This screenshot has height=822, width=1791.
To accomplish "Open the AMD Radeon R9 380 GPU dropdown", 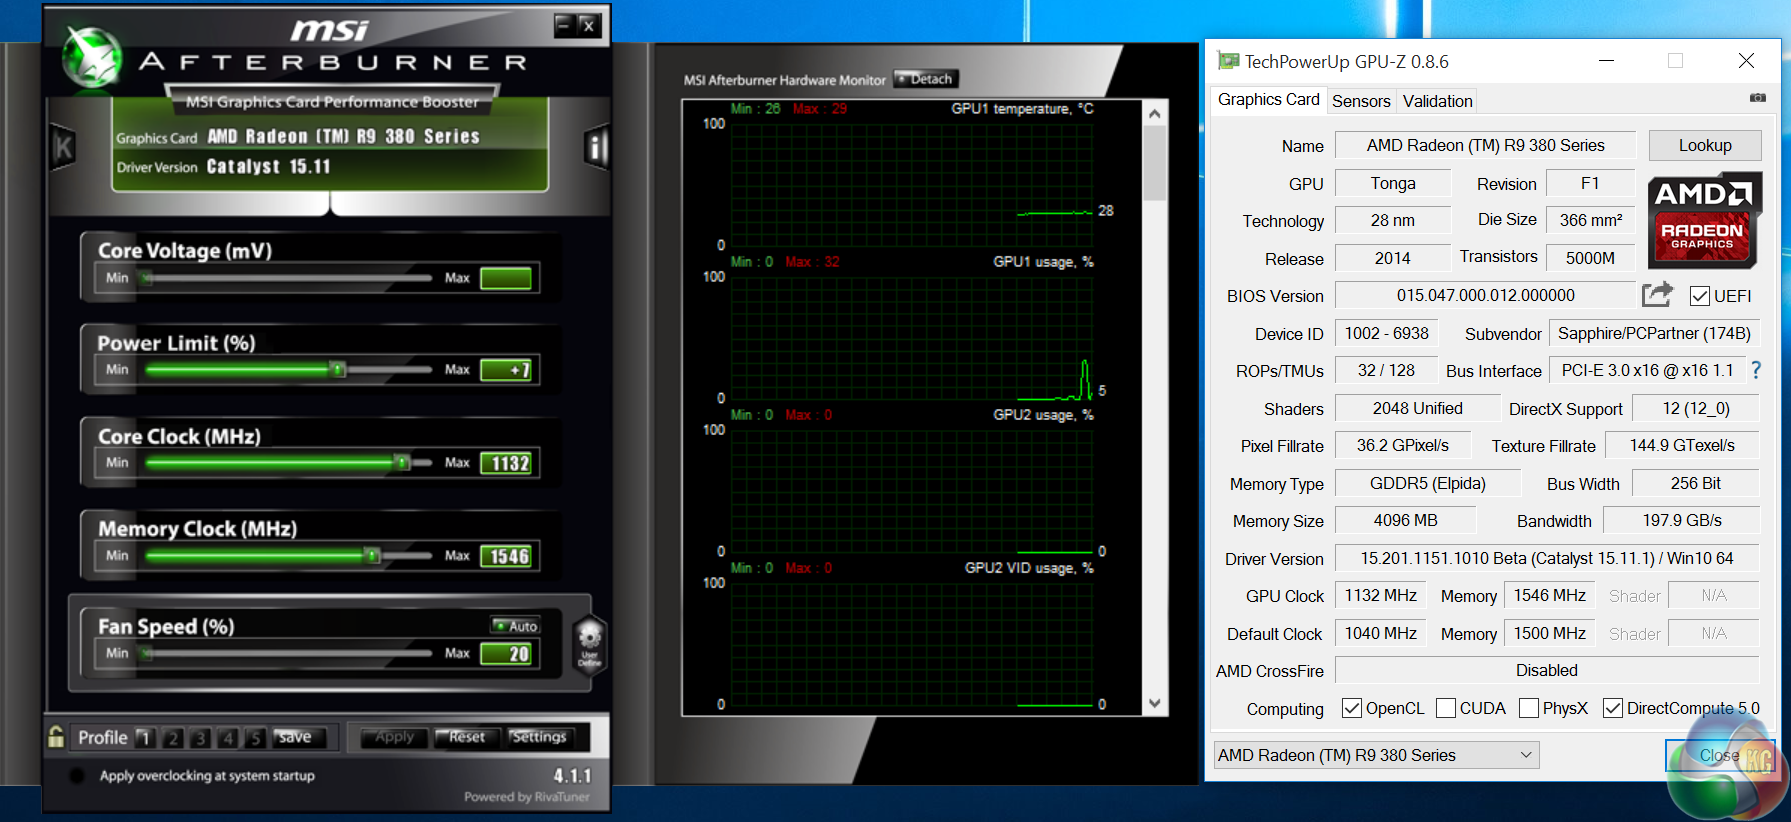I will (x=1376, y=755).
